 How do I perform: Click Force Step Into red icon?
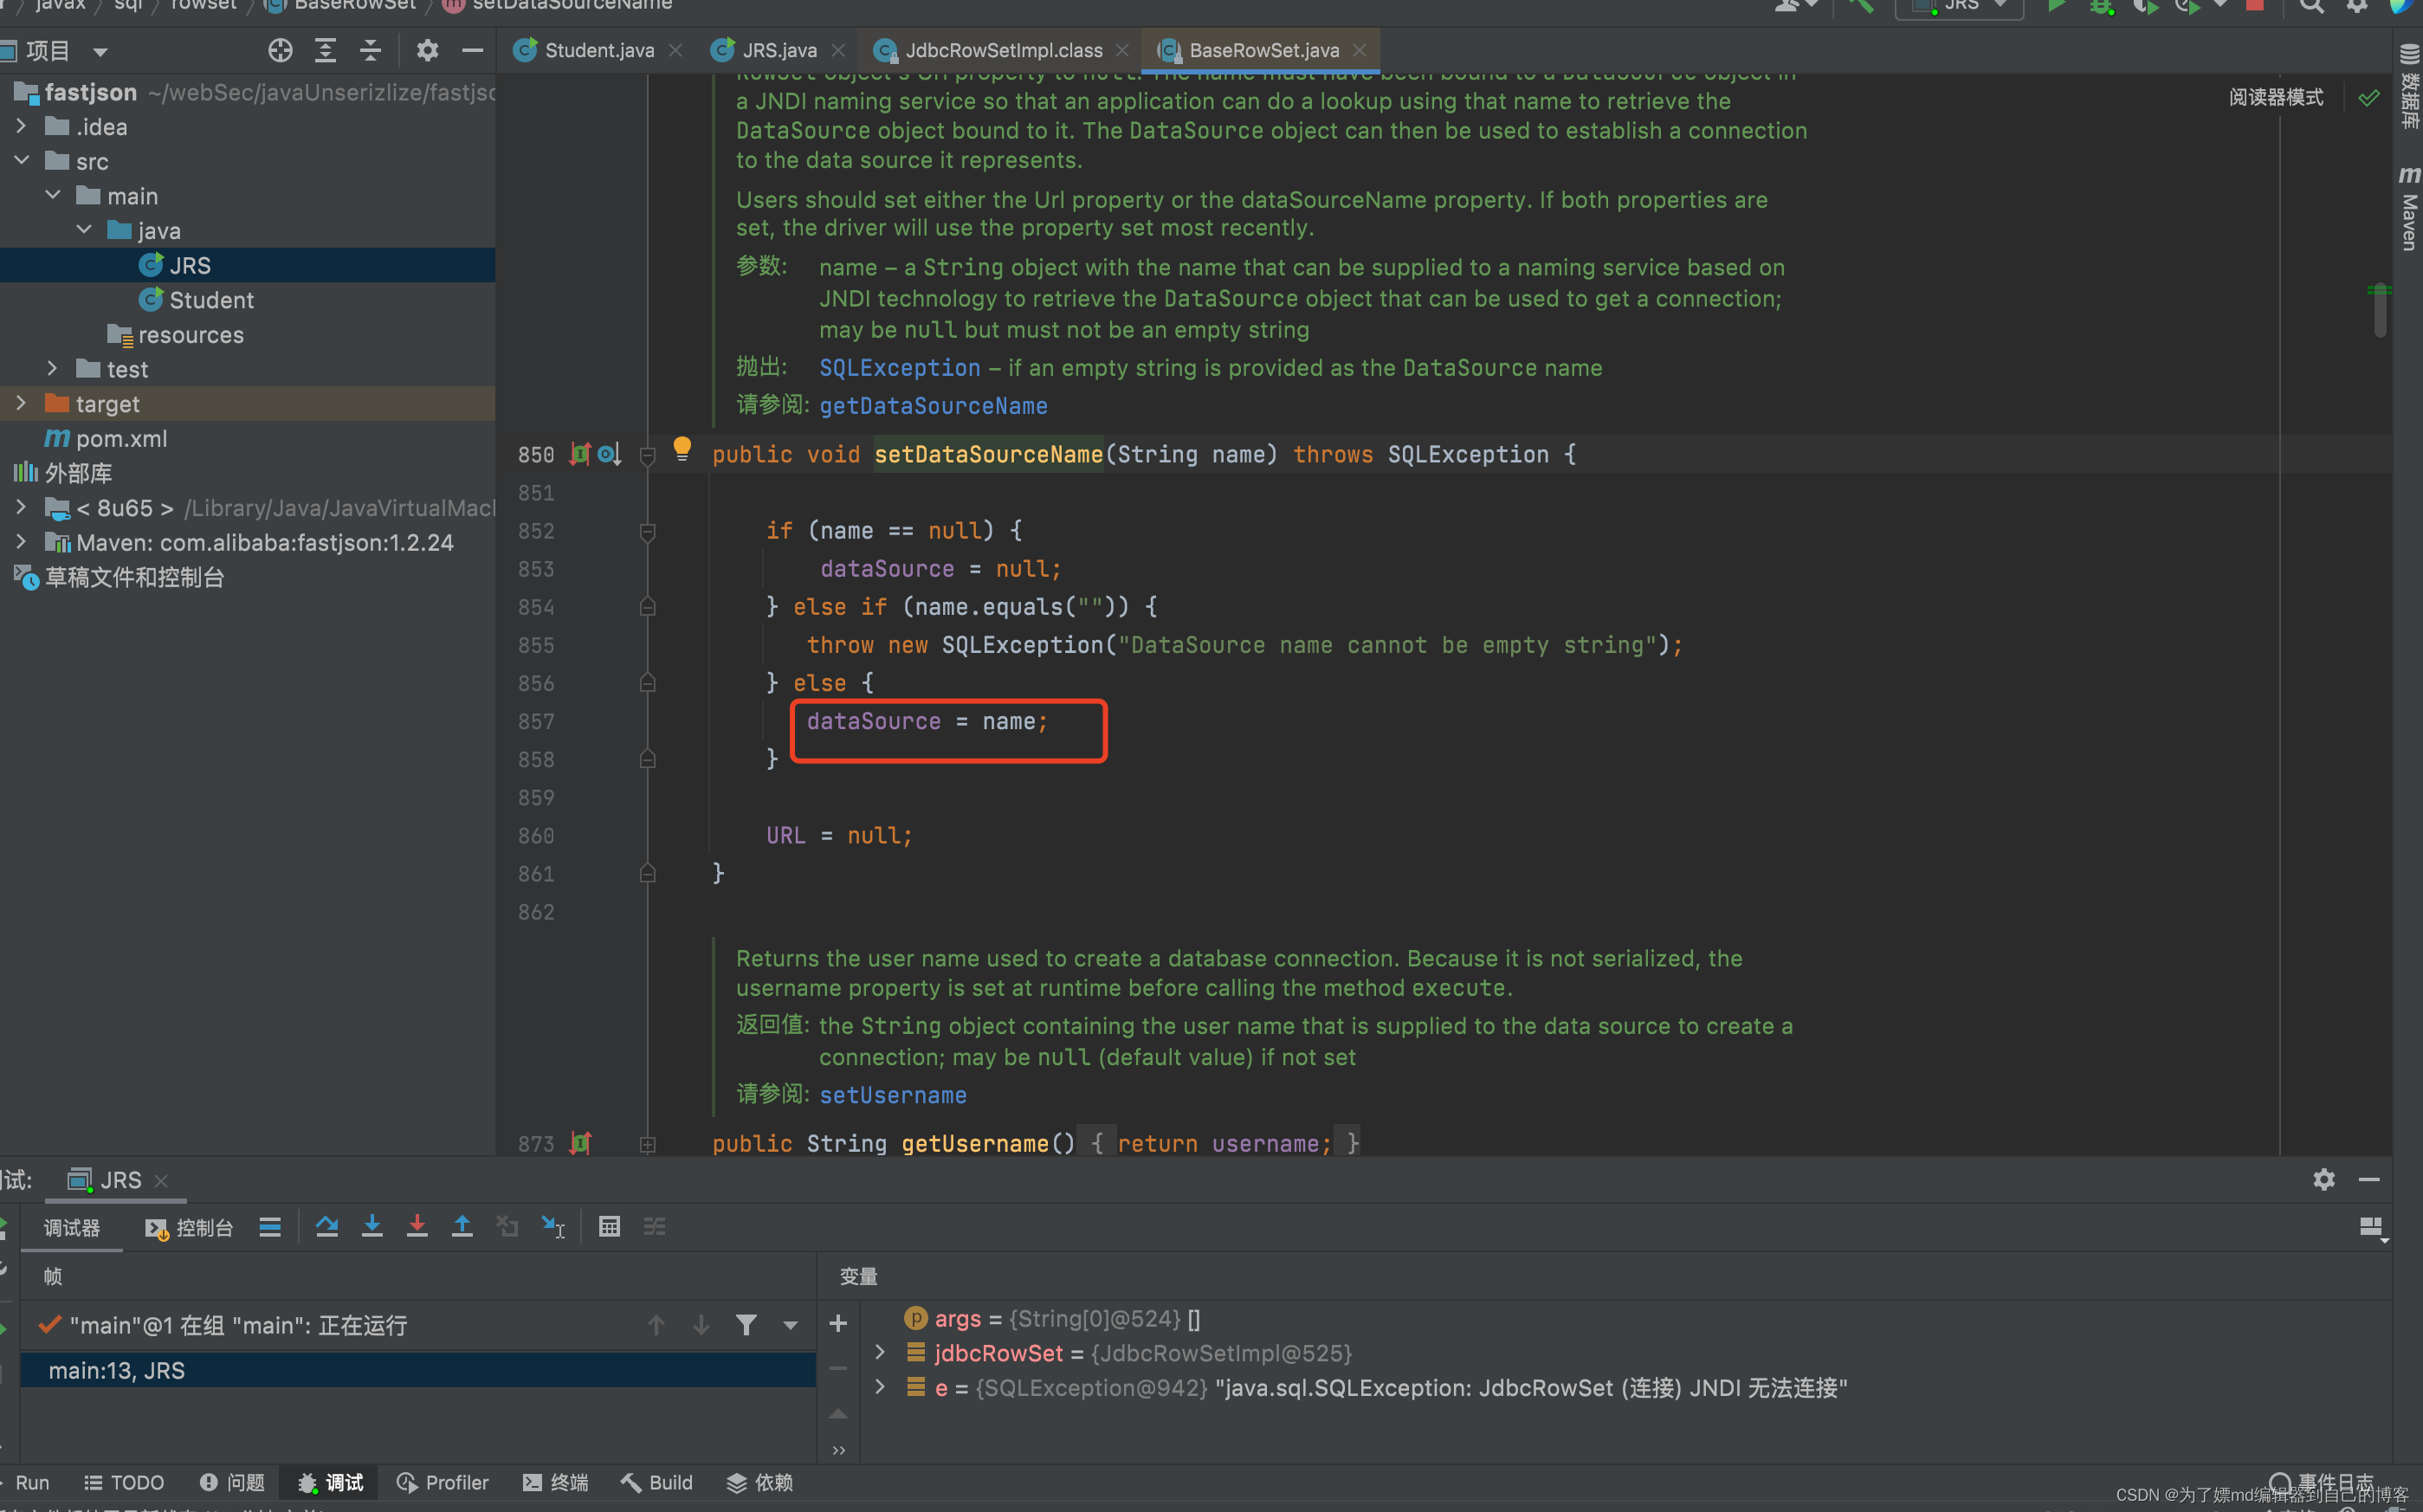[x=417, y=1227]
